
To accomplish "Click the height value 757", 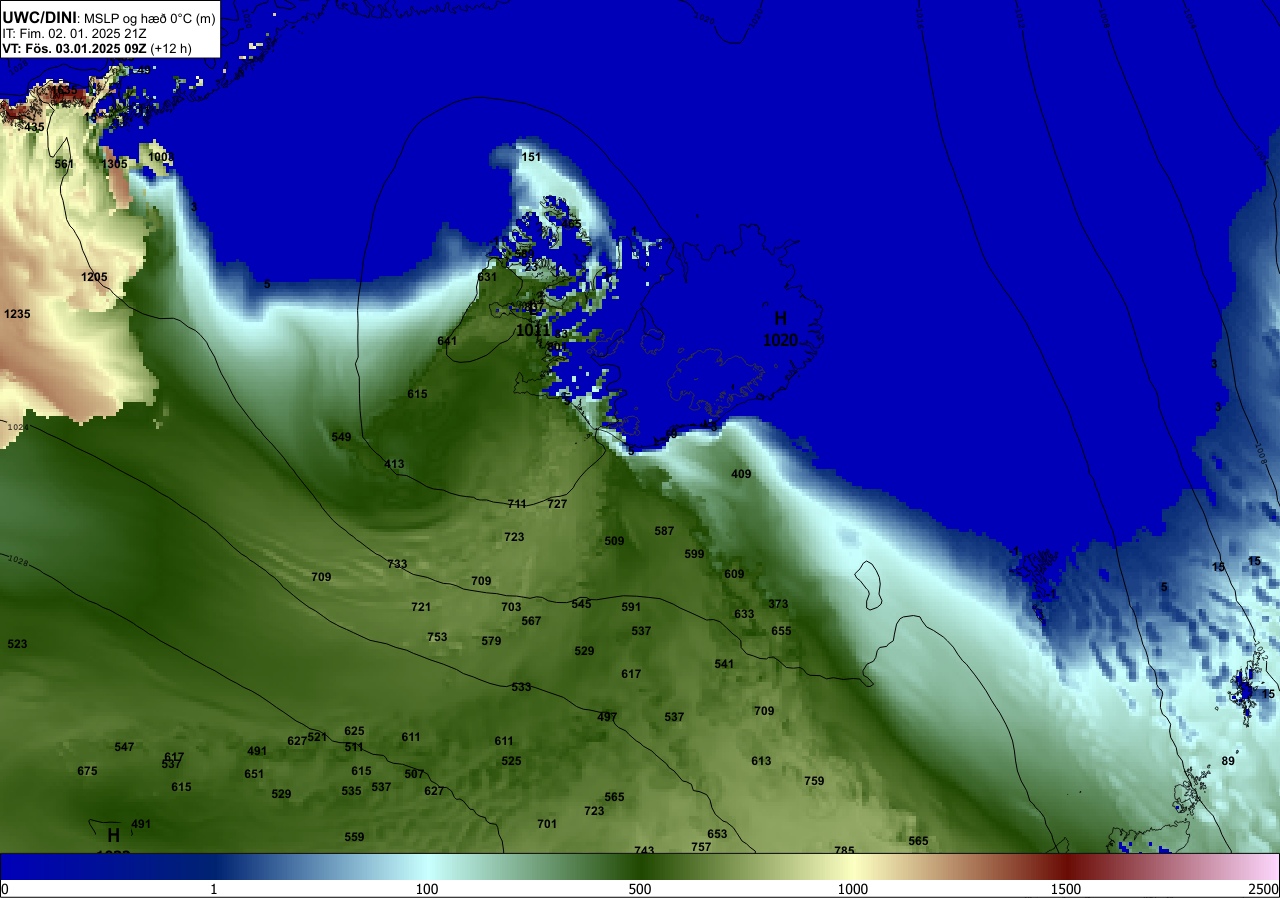I will [701, 847].
